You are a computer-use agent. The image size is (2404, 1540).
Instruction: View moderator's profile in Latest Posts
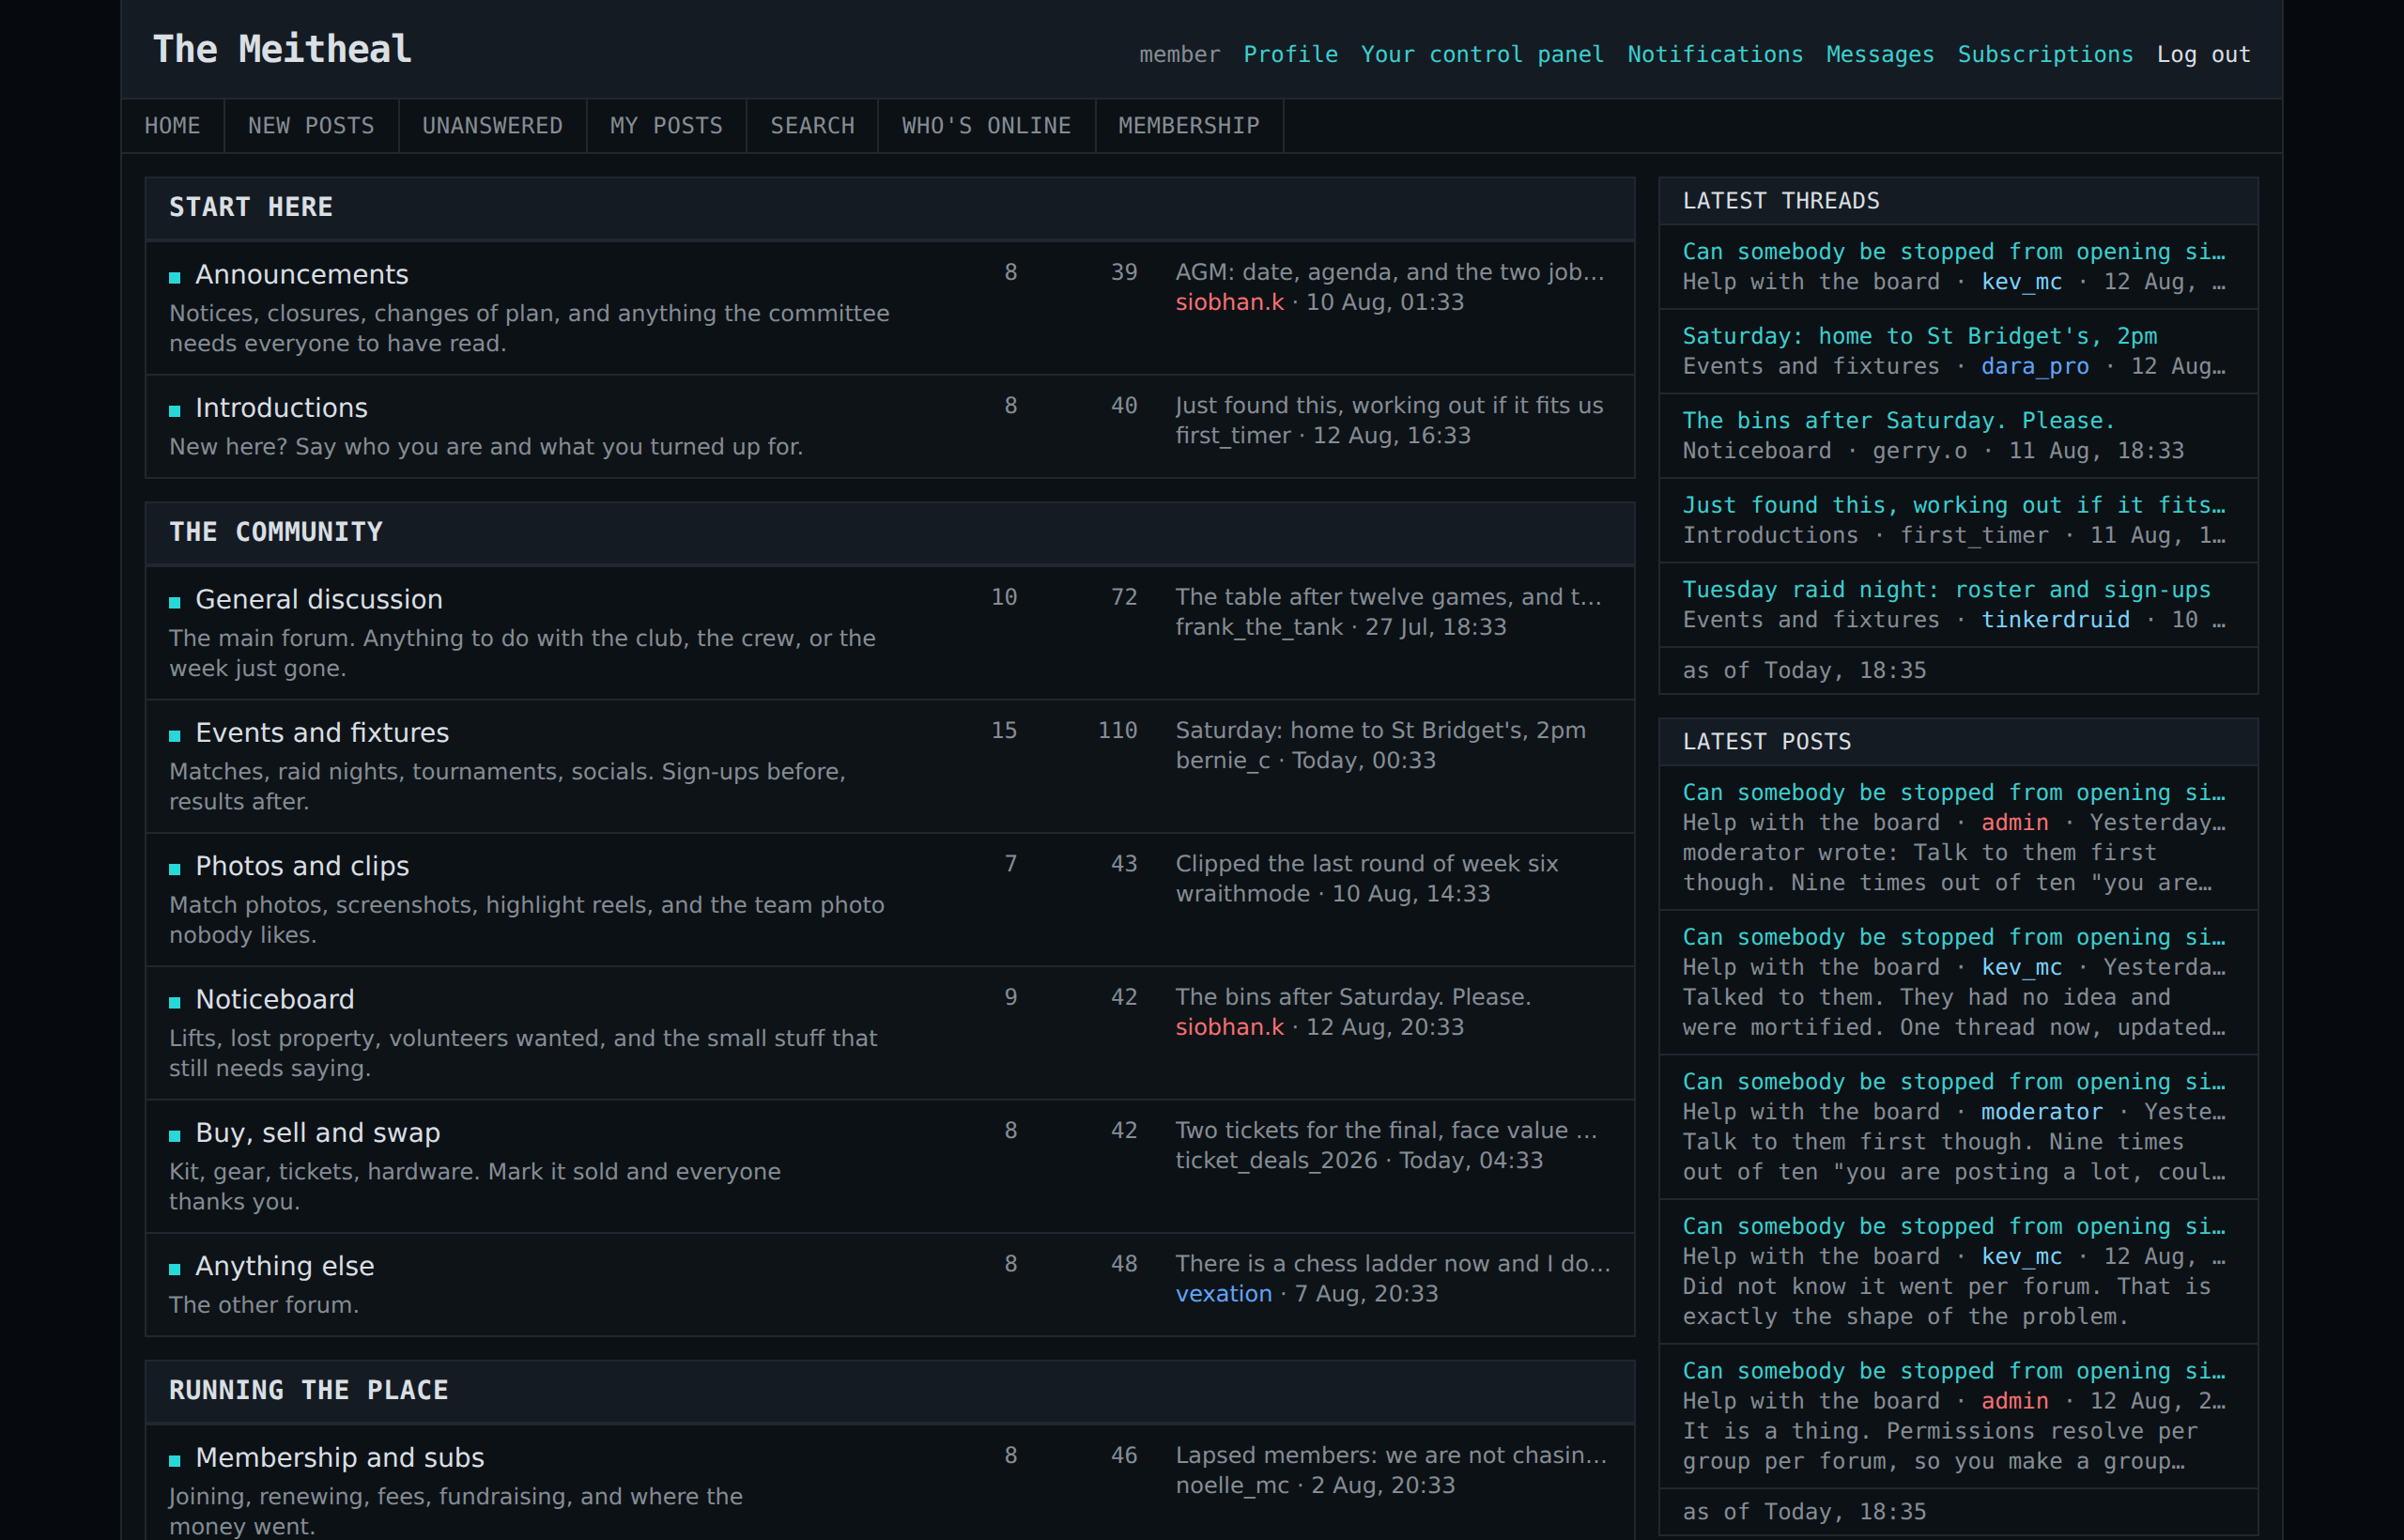[x=2041, y=1112]
